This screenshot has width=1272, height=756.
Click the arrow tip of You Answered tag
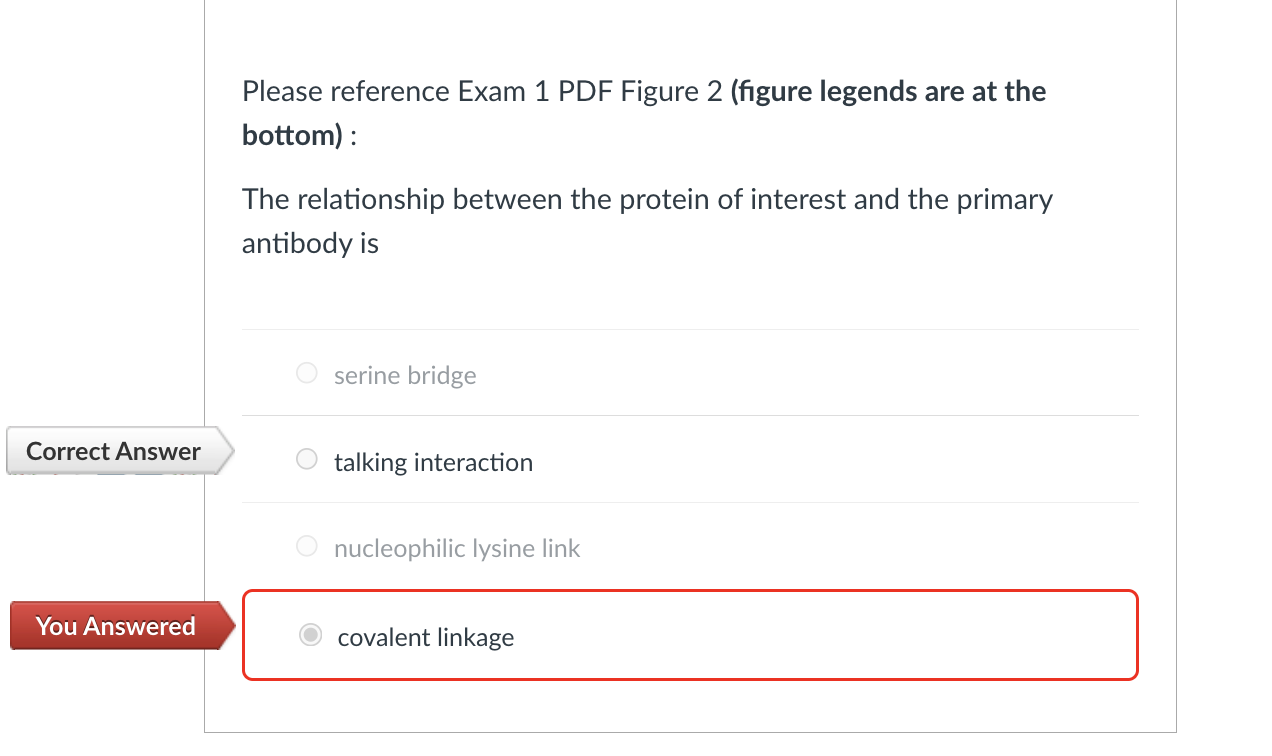(x=229, y=626)
